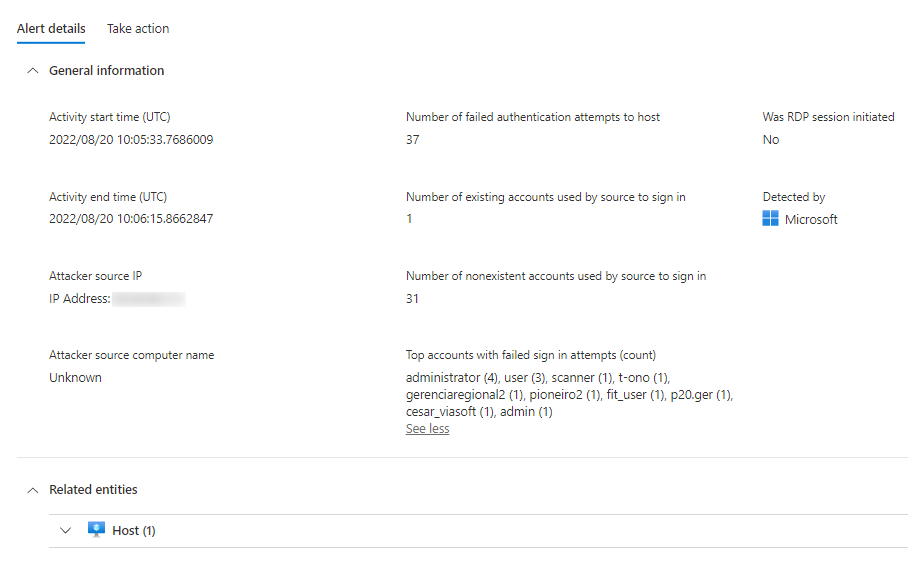The image size is (908, 568).
Task: Click the Host computer monitor icon
Action: (96, 530)
